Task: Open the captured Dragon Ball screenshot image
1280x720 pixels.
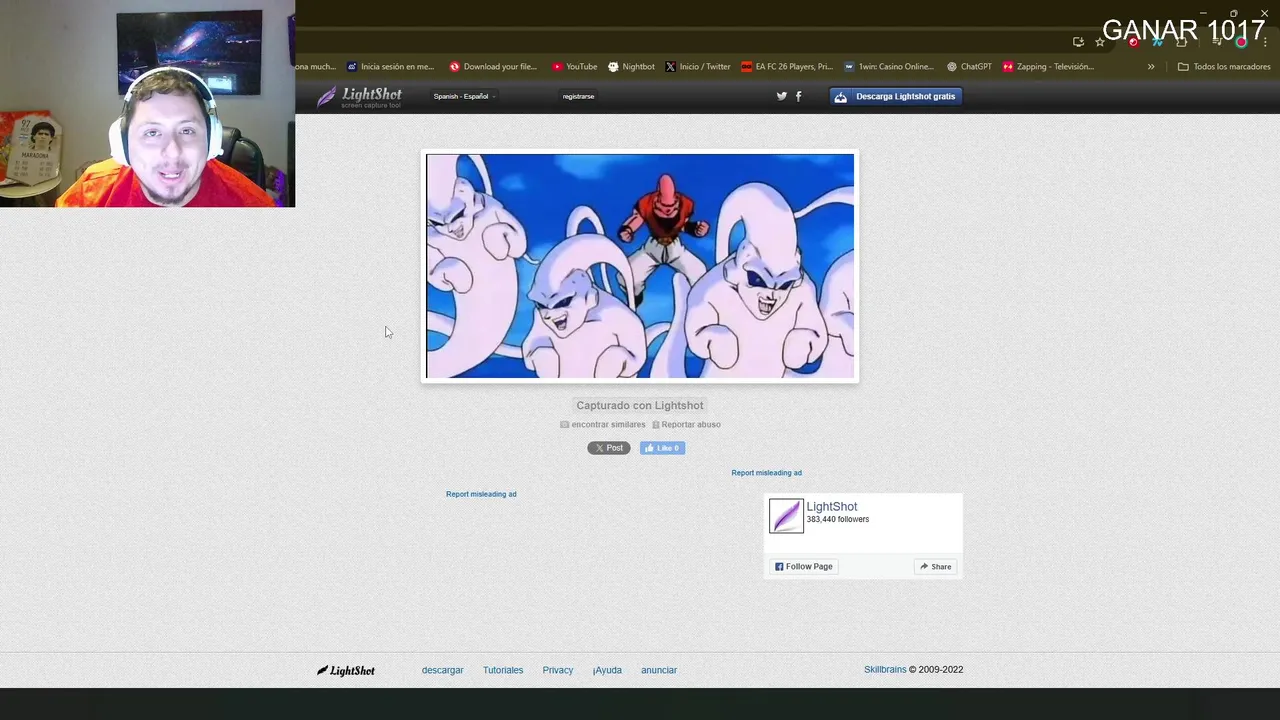Action: pos(640,266)
